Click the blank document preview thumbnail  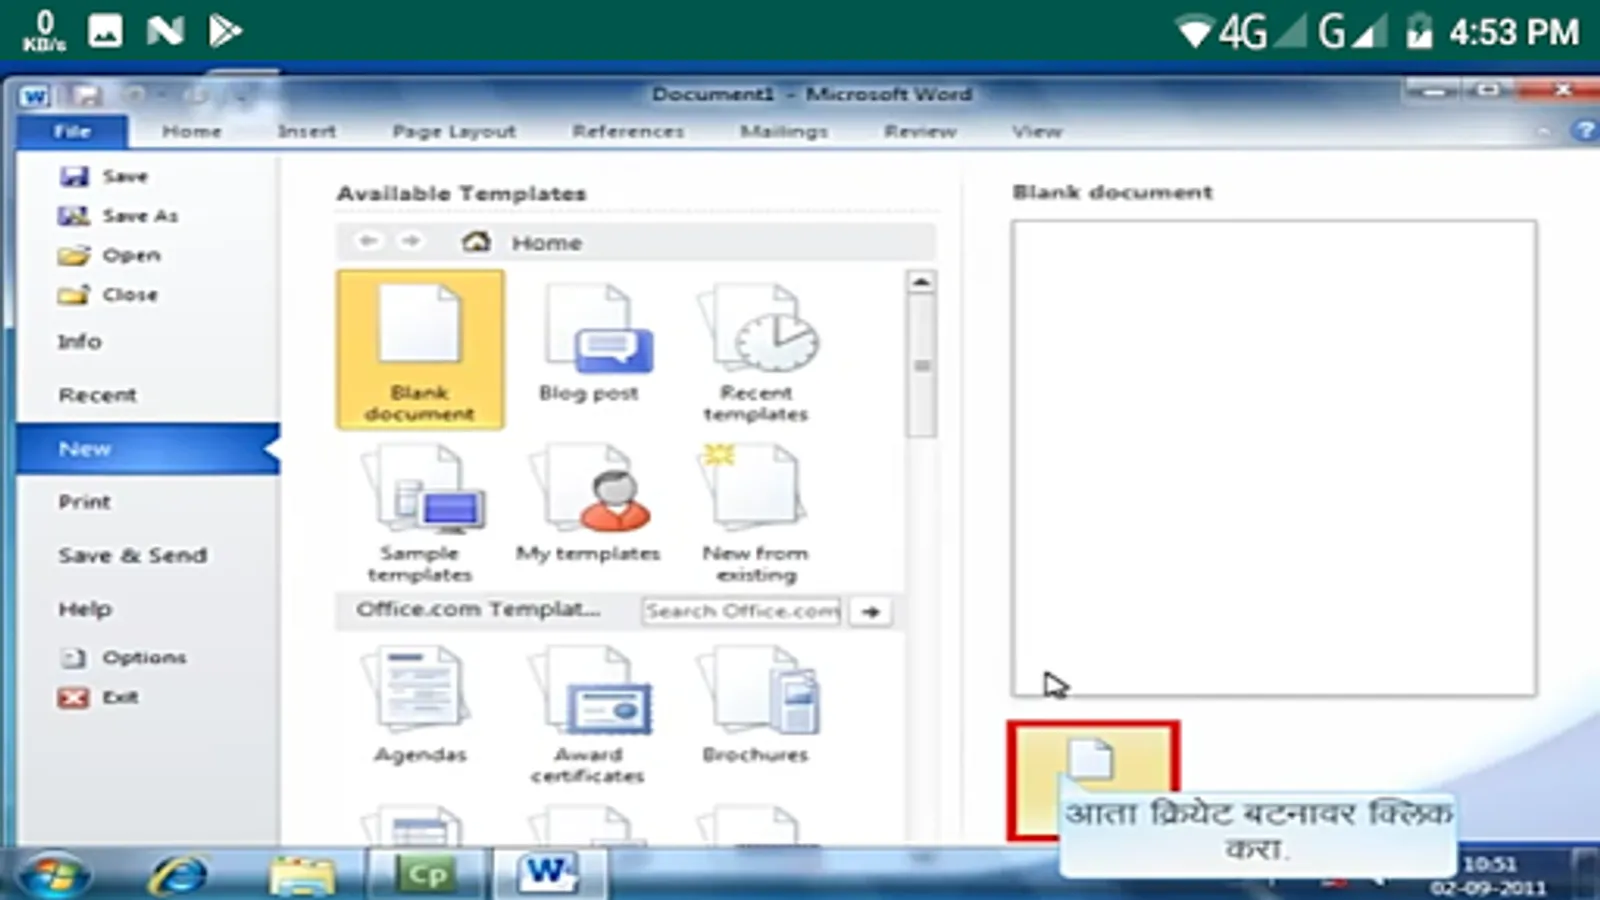tap(1273, 458)
